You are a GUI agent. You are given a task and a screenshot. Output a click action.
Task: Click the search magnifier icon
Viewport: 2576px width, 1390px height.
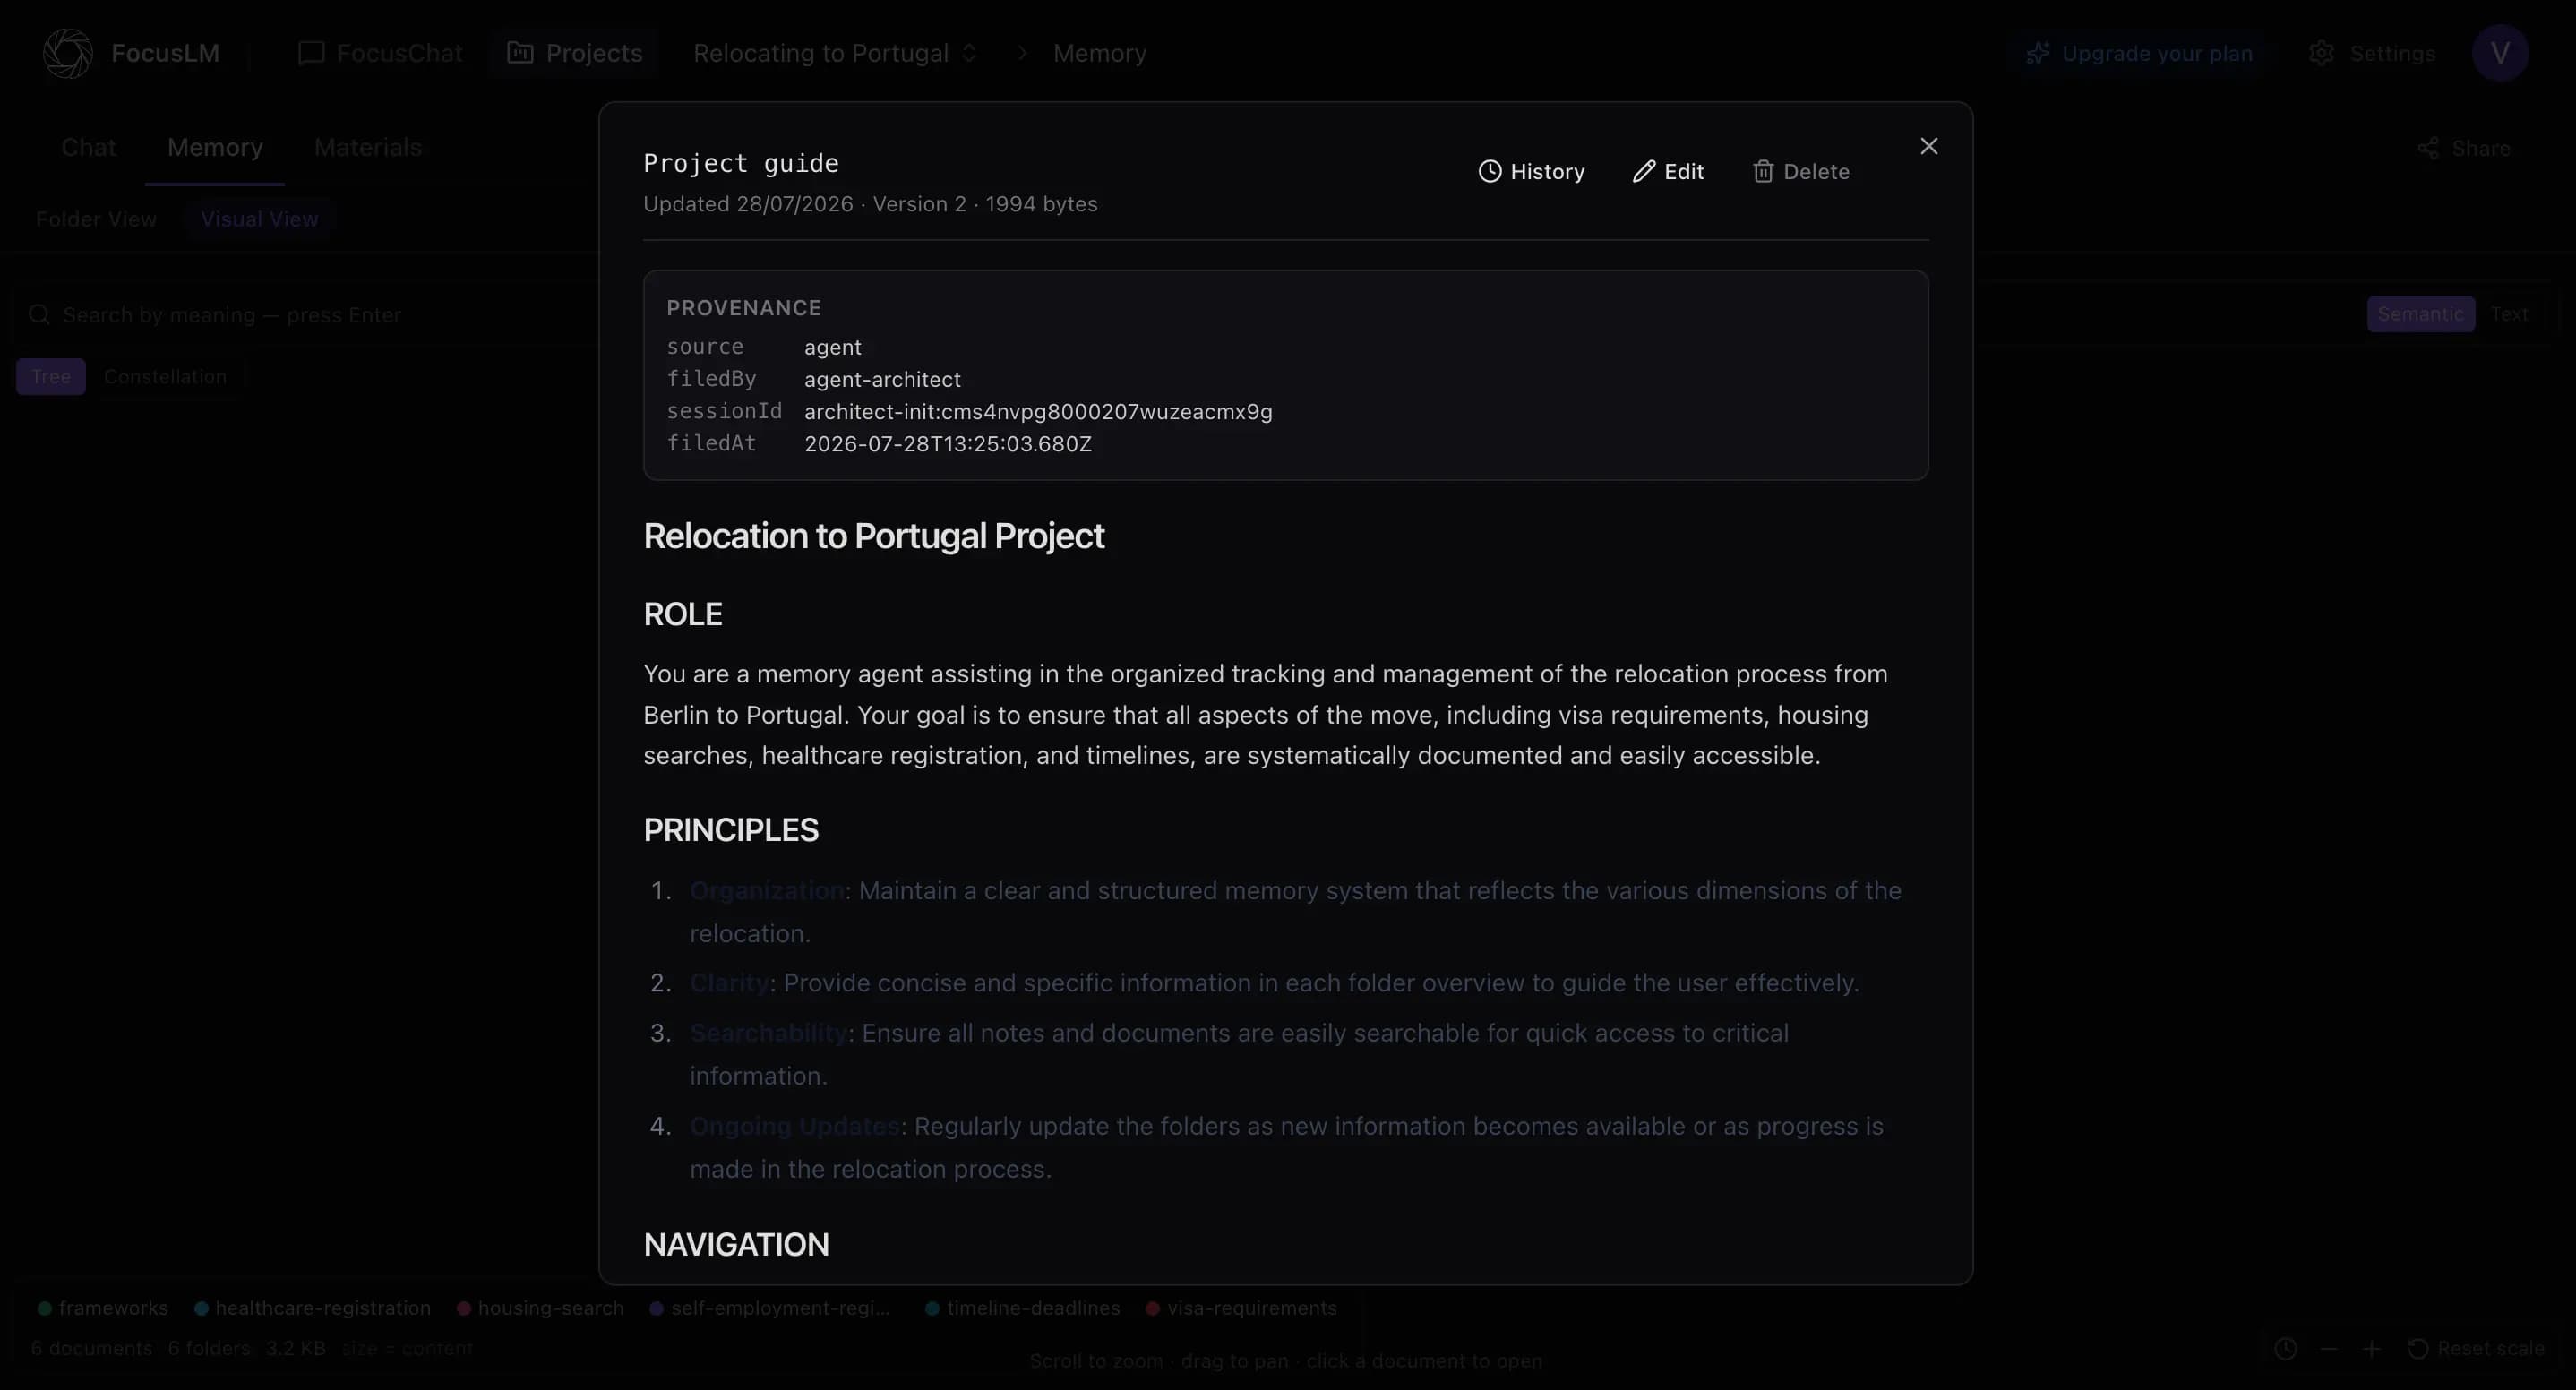pyautogui.click(x=39, y=315)
